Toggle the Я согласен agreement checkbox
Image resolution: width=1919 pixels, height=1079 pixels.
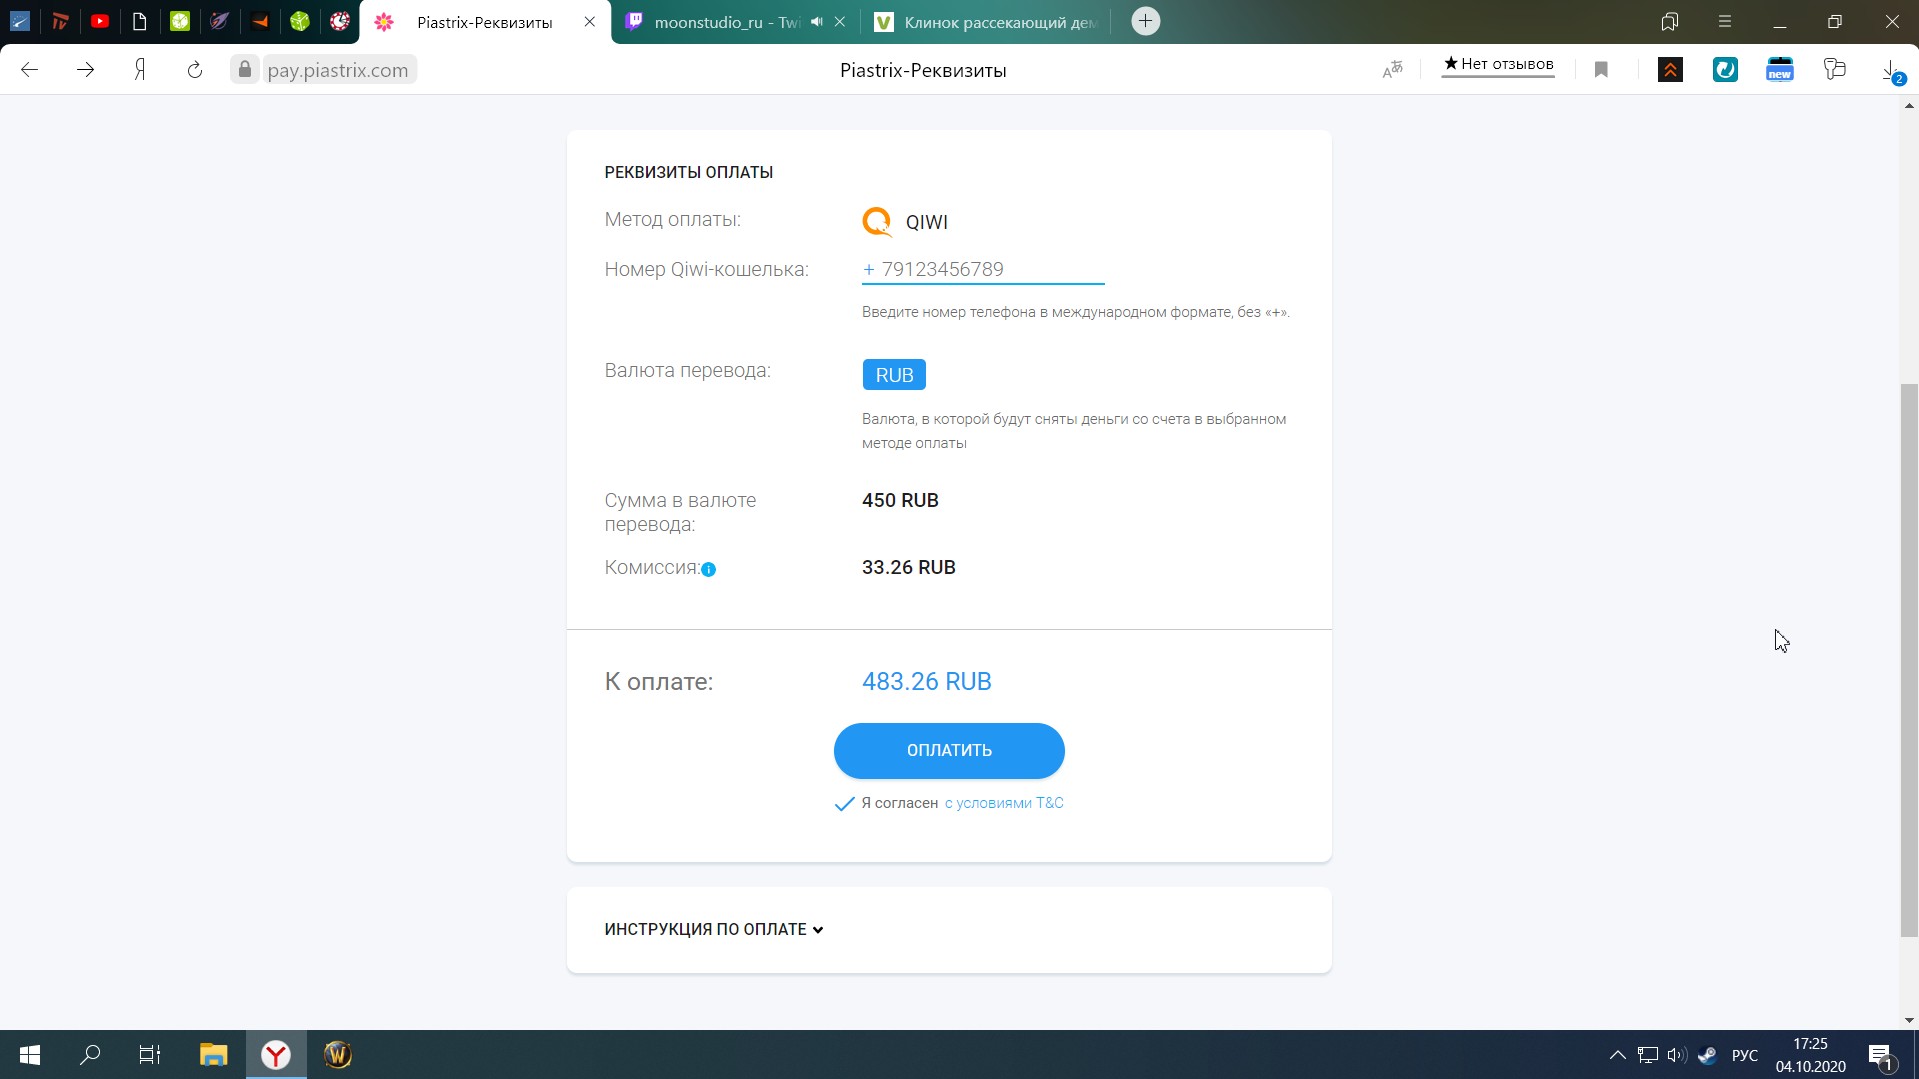point(845,803)
